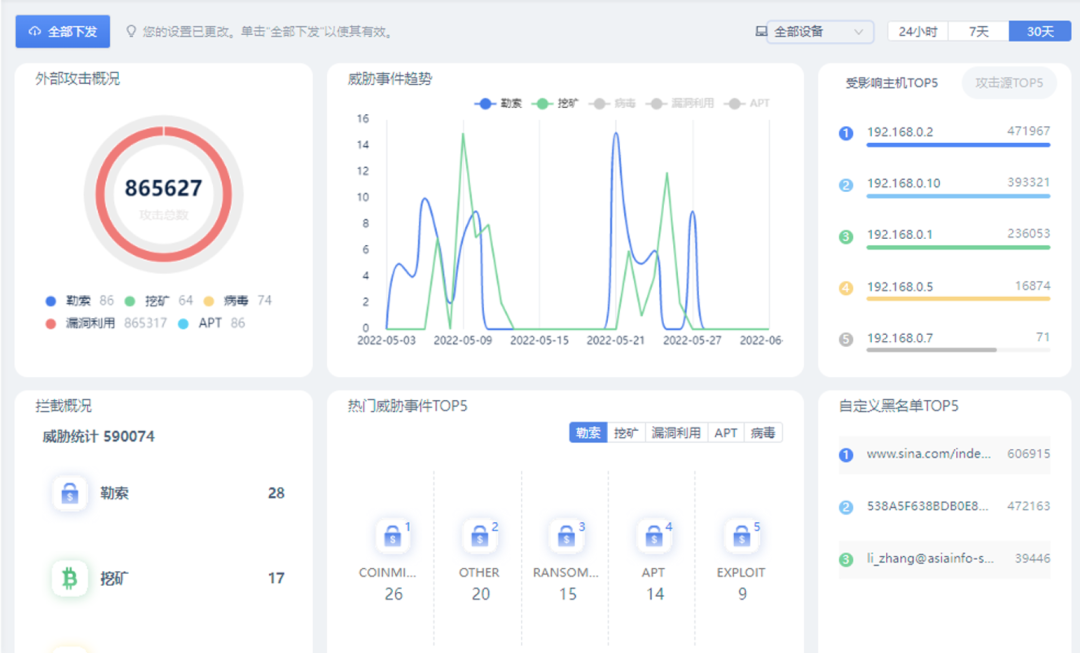Image resolution: width=1080 pixels, height=653 pixels.
Task: Select the 24小时 time range
Action: [x=917, y=32]
